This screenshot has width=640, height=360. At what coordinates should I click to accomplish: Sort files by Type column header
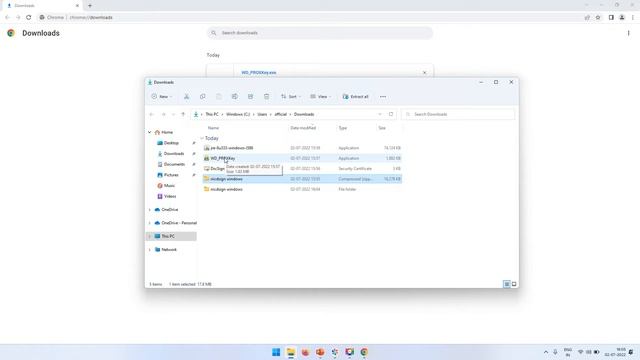pos(342,128)
